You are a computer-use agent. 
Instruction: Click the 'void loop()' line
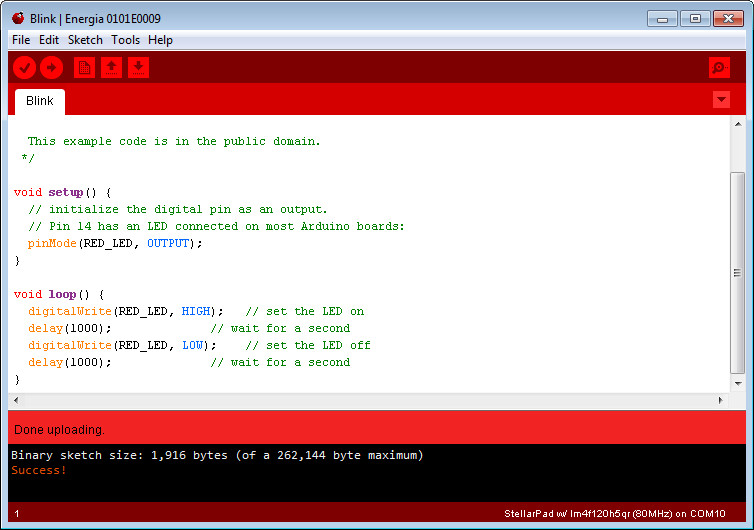pos(59,294)
